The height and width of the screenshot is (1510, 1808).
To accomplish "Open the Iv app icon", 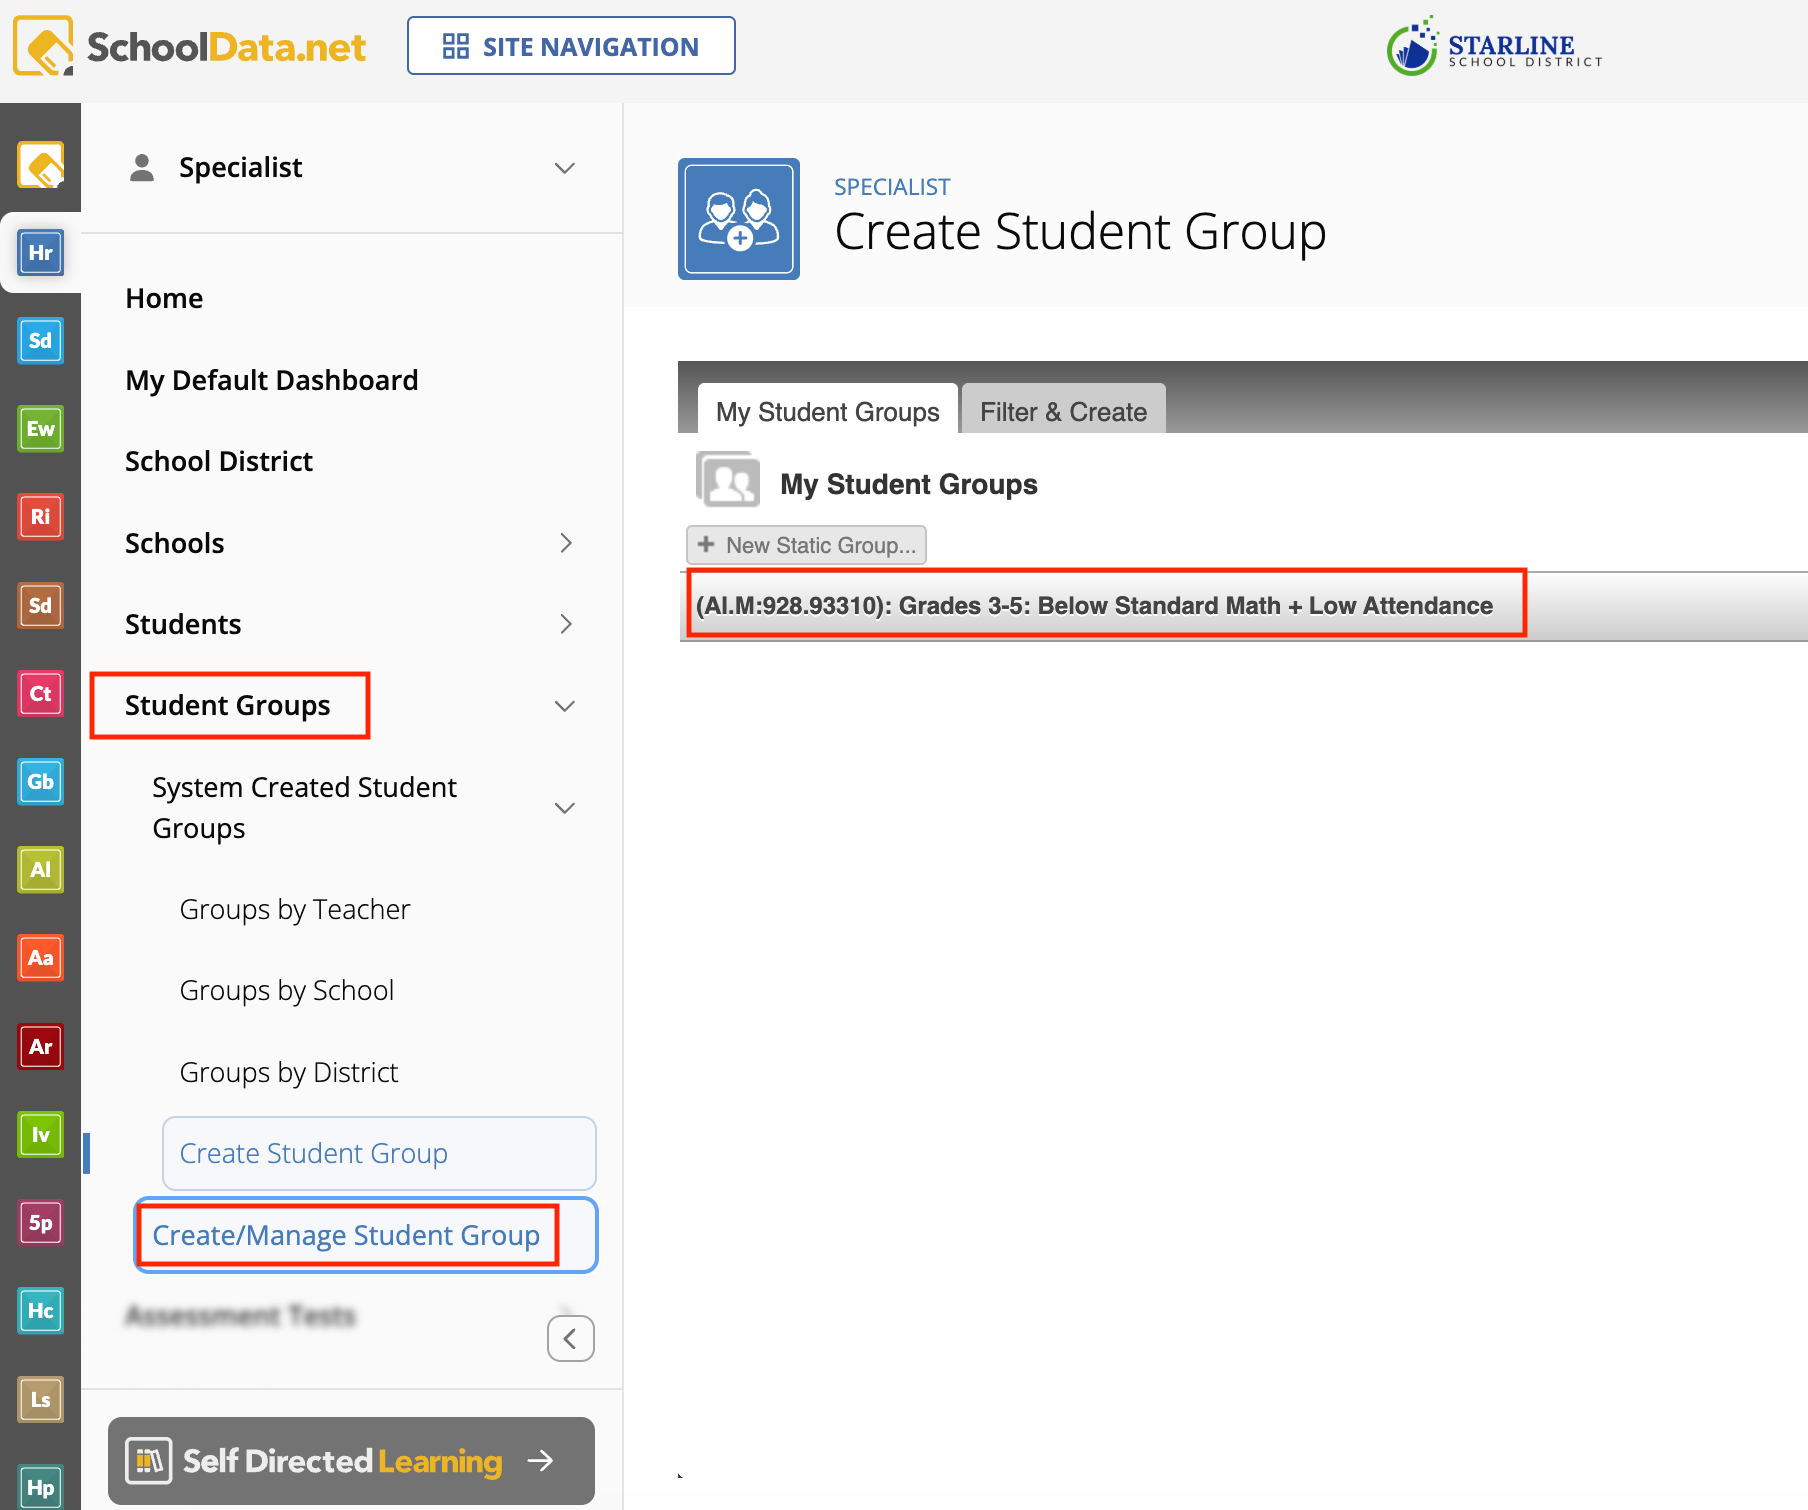I will (40, 1134).
